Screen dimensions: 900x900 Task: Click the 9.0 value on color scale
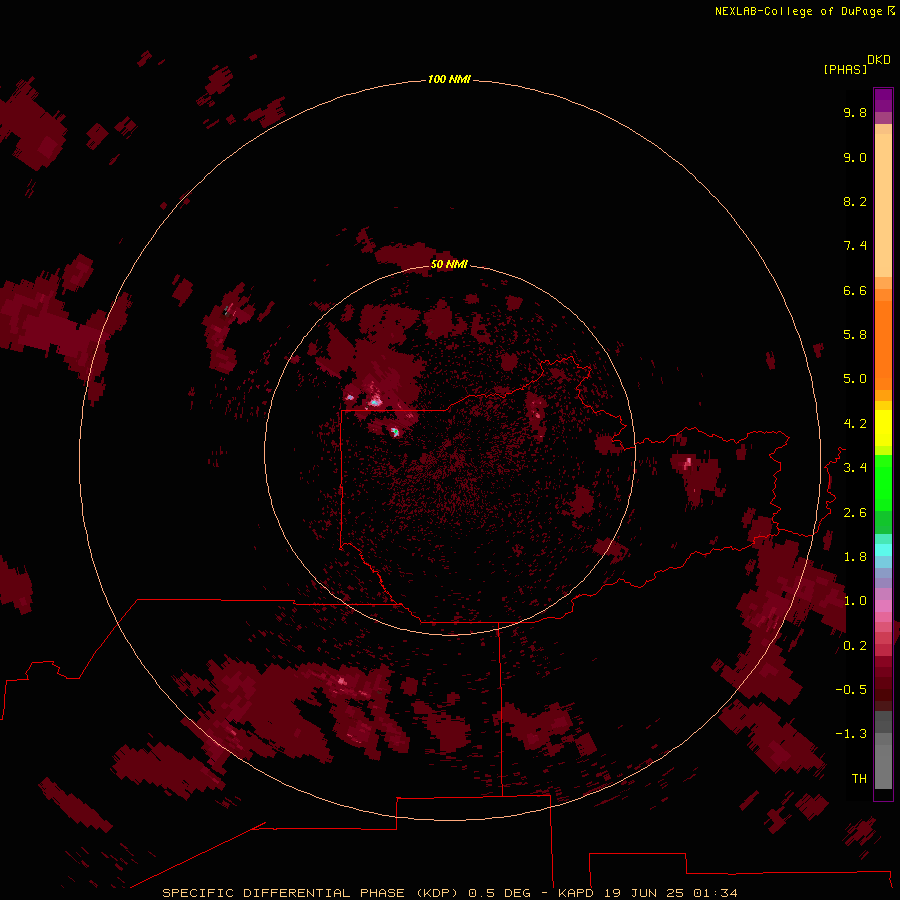pos(855,157)
